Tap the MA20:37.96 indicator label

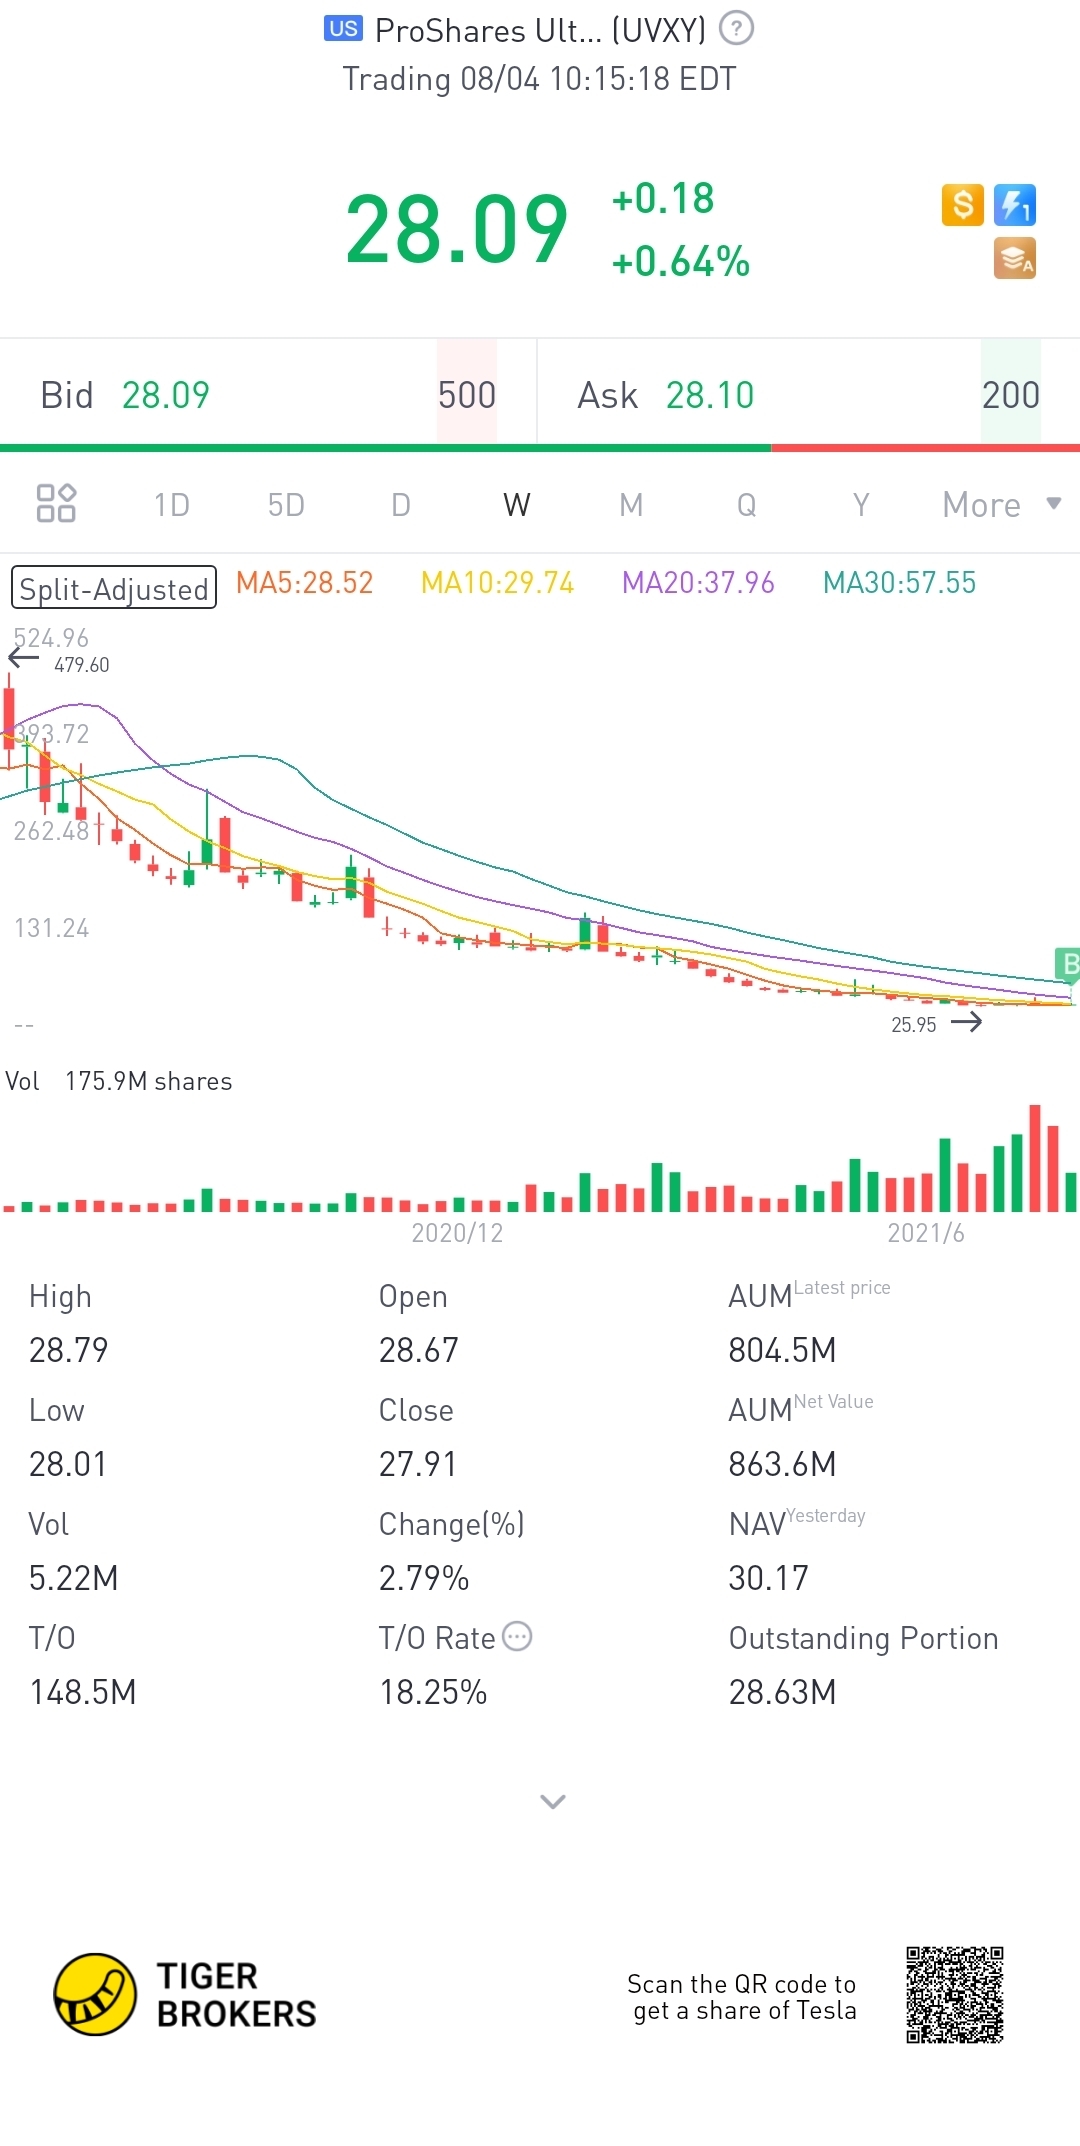pos(699,582)
